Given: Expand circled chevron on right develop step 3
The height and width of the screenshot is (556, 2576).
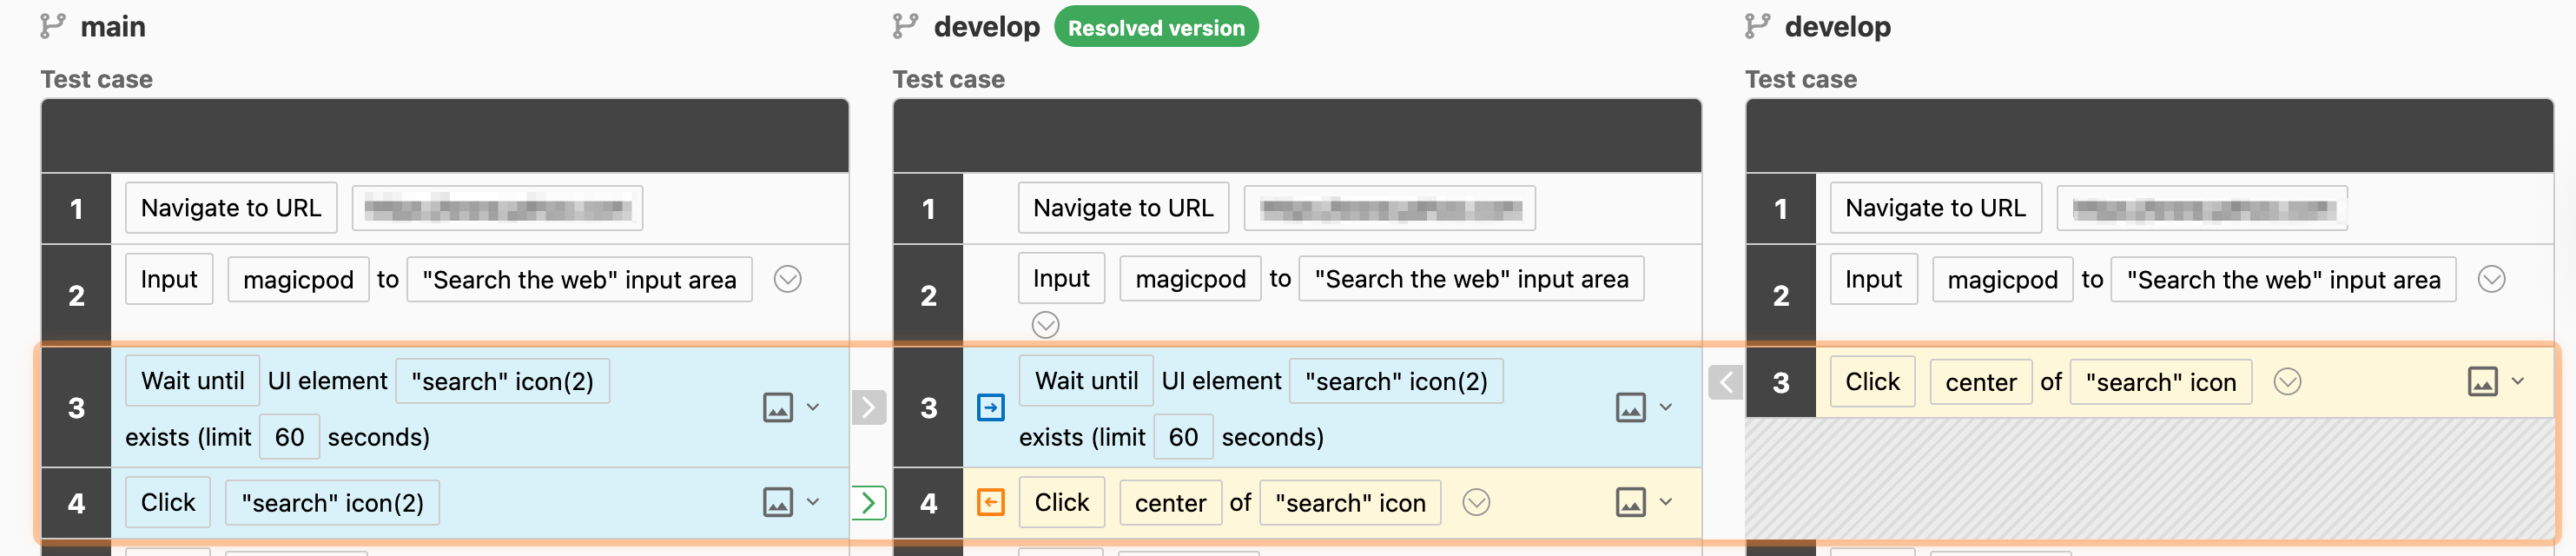Looking at the screenshot, I should 2287,382.
